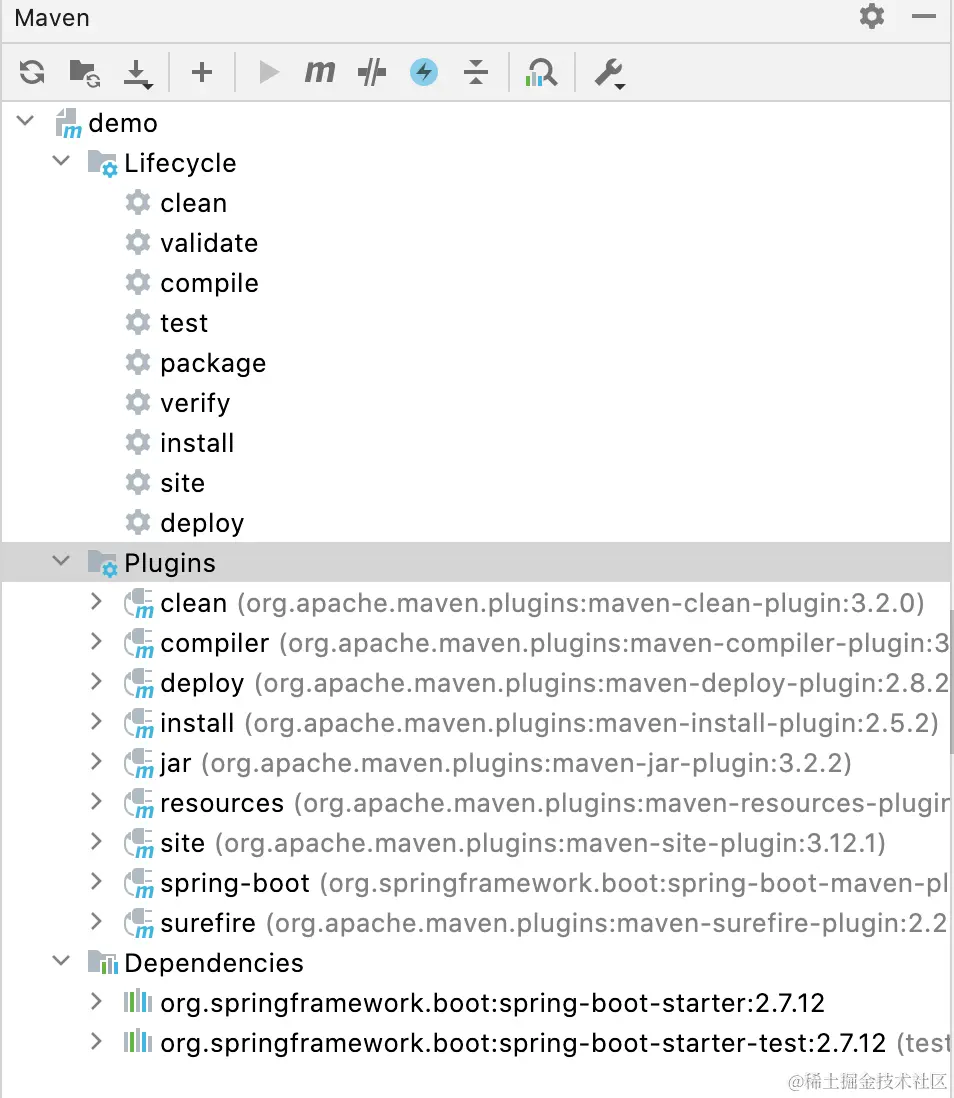Execute Maven goal 'm' icon
This screenshot has height=1098, width=954.
[319, 71]
